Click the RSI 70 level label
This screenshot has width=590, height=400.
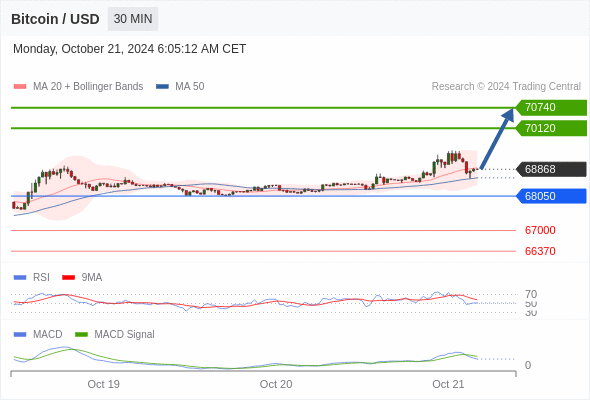coord(531,294)
